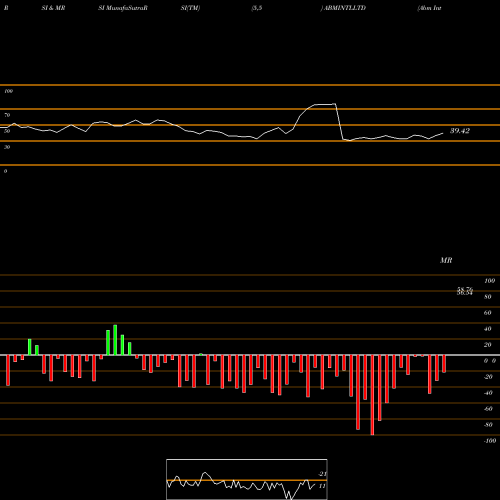
Task: Click the -80 label on MR axis
Action: coord(488,425)
